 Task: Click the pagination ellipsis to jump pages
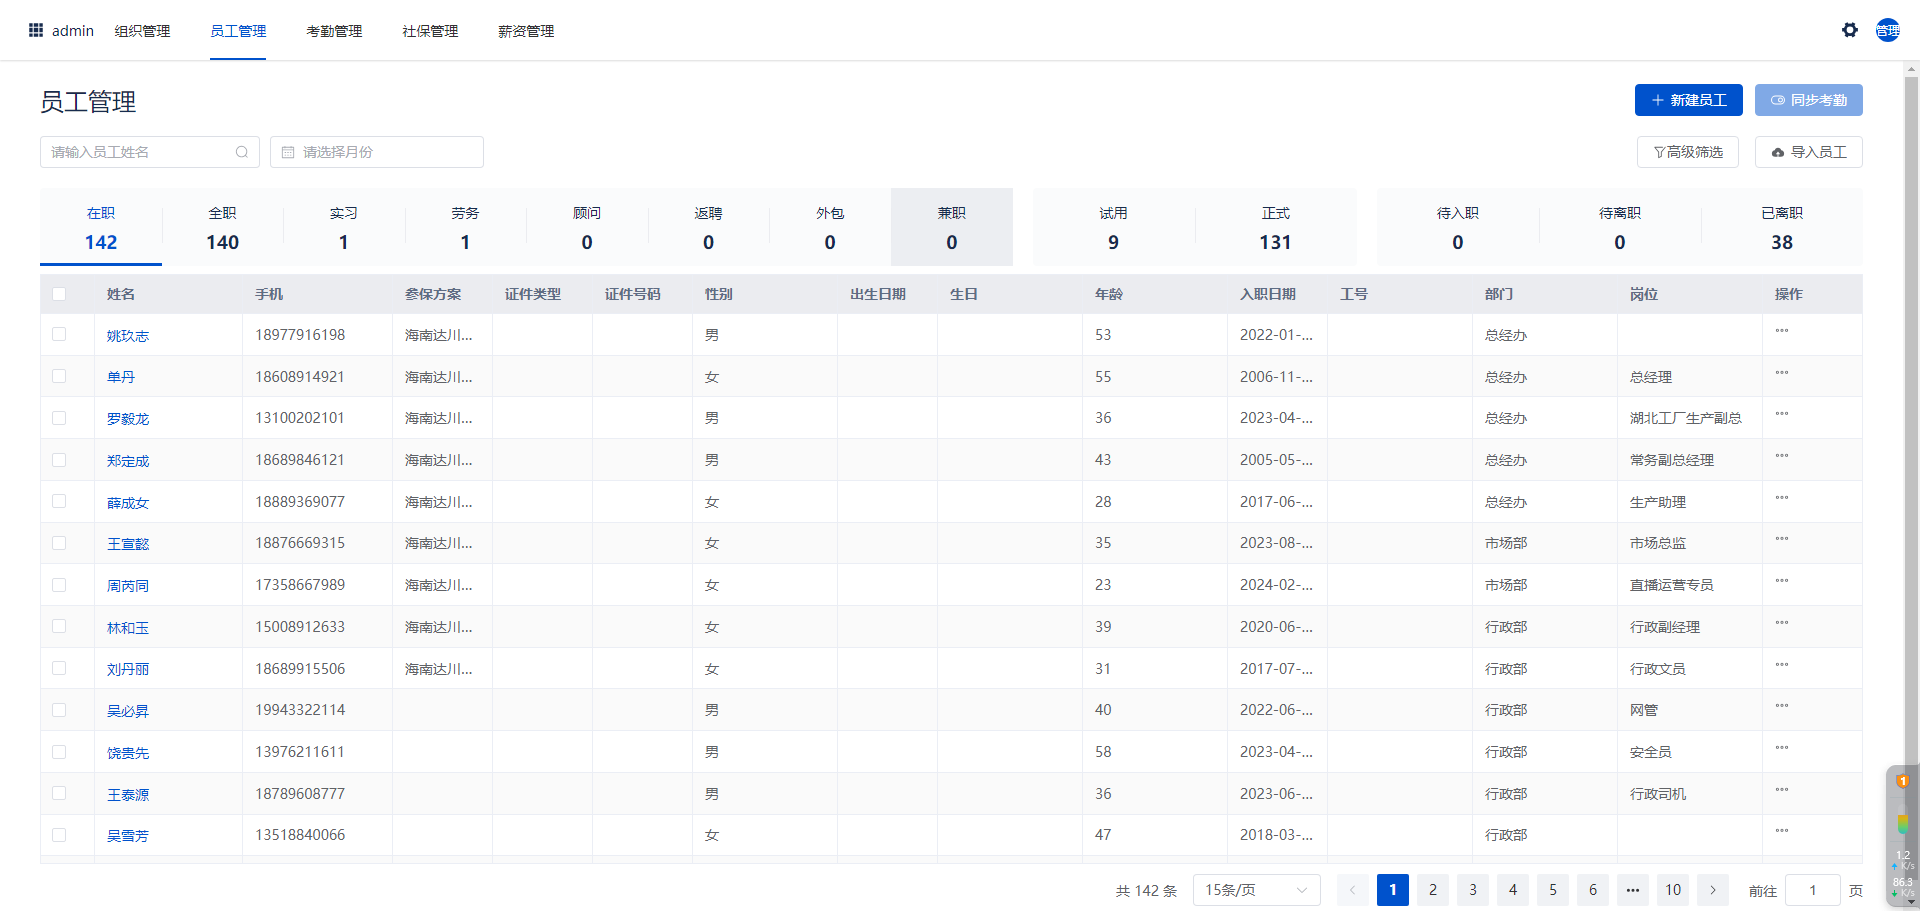[x=1632, y=890]
